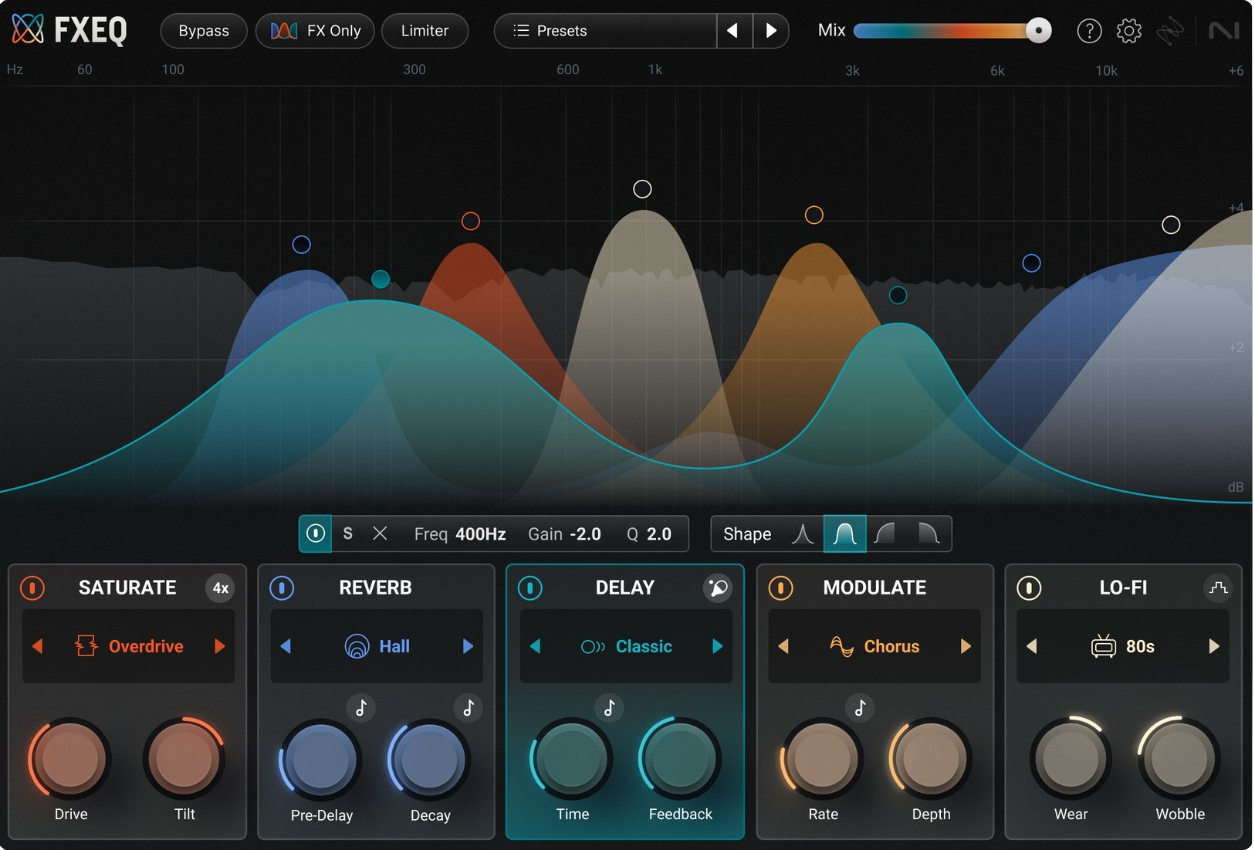Open the Presets dropdown menu

[x=605, y=31]
